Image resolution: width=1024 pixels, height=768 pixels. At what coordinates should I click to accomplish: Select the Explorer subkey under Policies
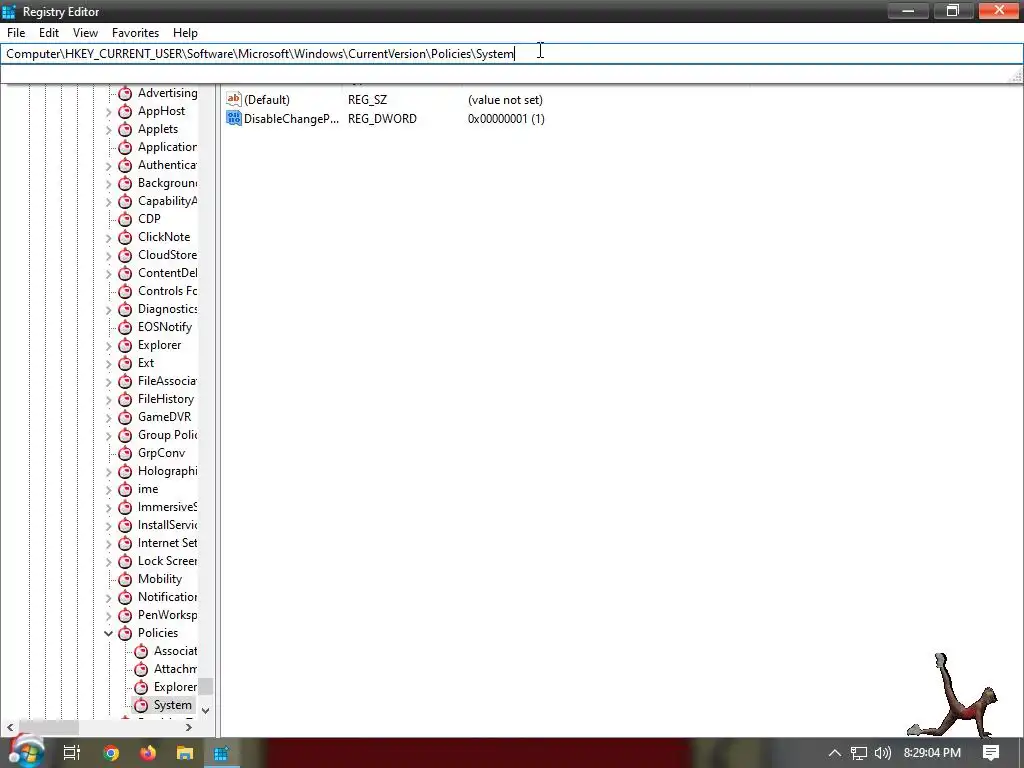(x=175, y=687)
